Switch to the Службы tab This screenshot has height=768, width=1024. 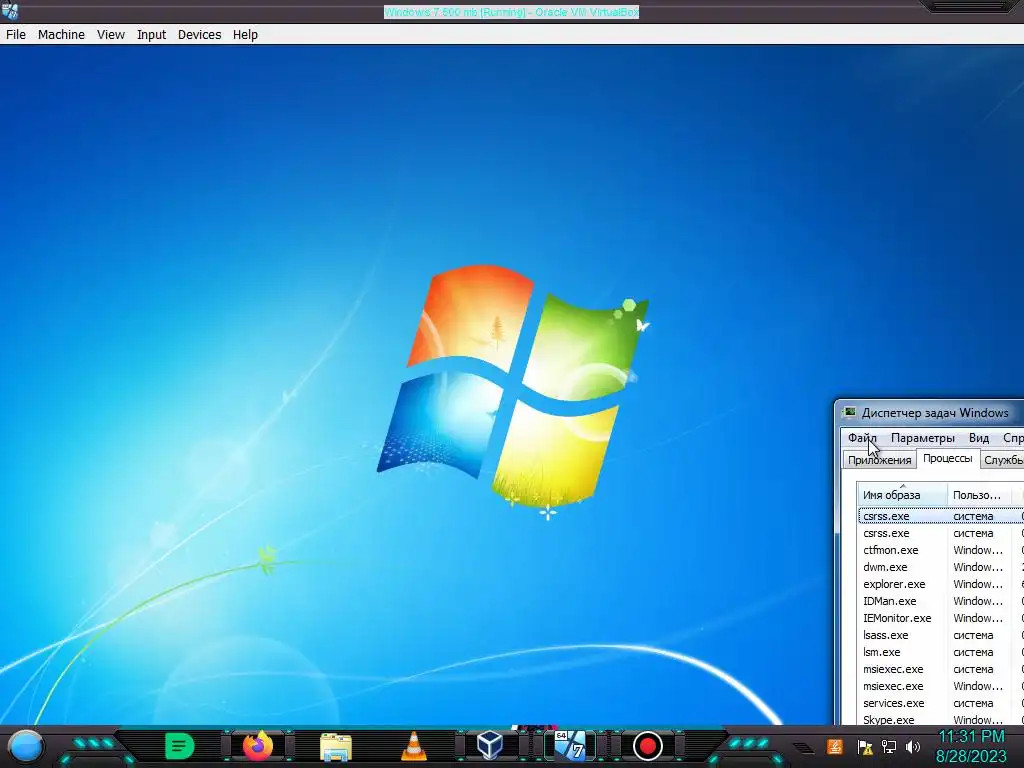pyautogui.click(x=1002, y=460)
